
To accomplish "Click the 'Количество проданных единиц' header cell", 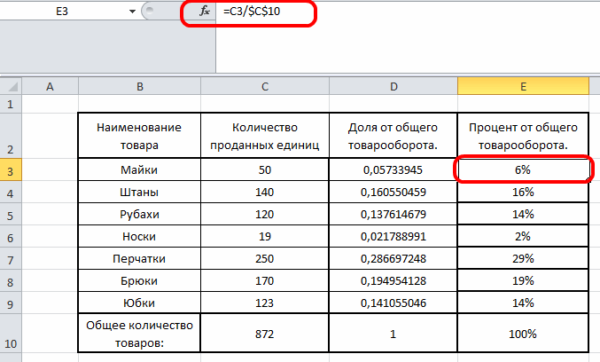I will tap(265, 135).
